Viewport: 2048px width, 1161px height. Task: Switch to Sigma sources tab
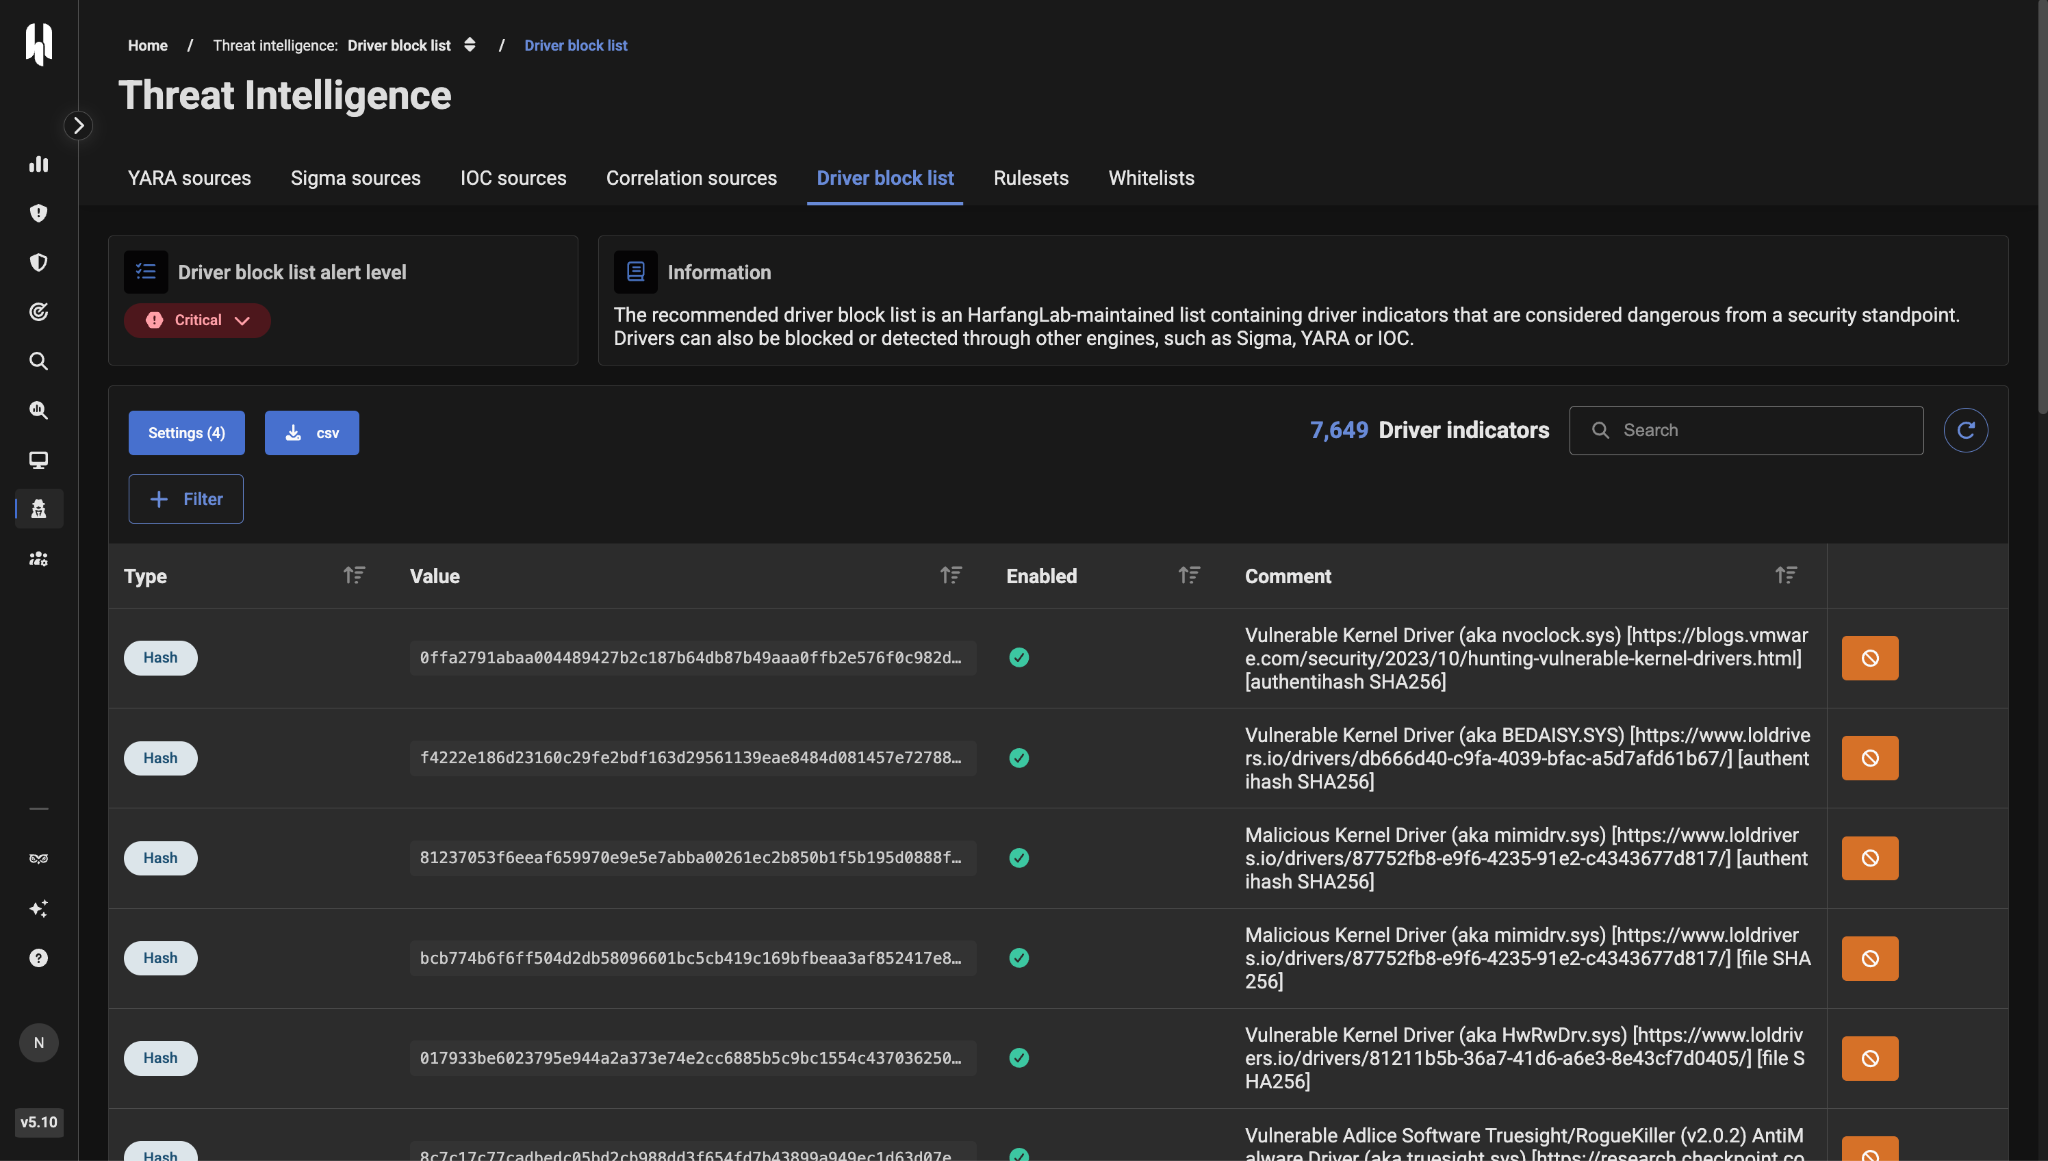(356, 178)
